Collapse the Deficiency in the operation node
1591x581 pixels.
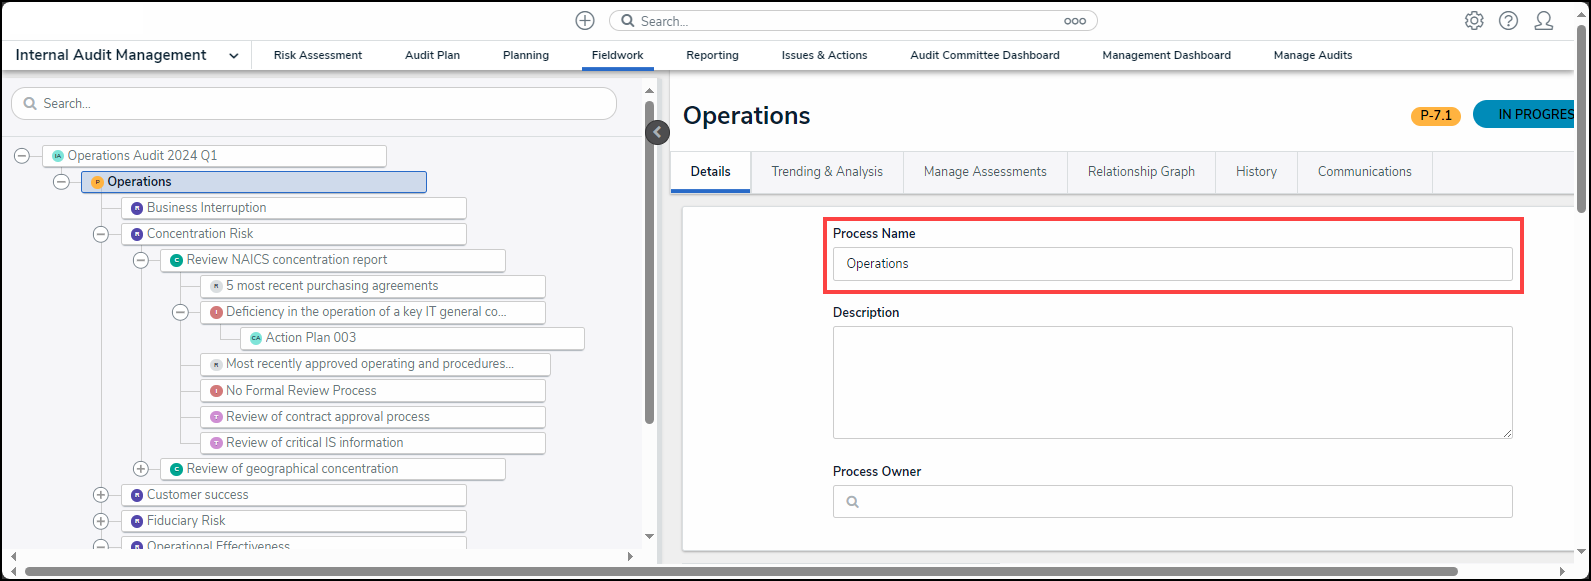pyautogui.click(x=180, y=312)
